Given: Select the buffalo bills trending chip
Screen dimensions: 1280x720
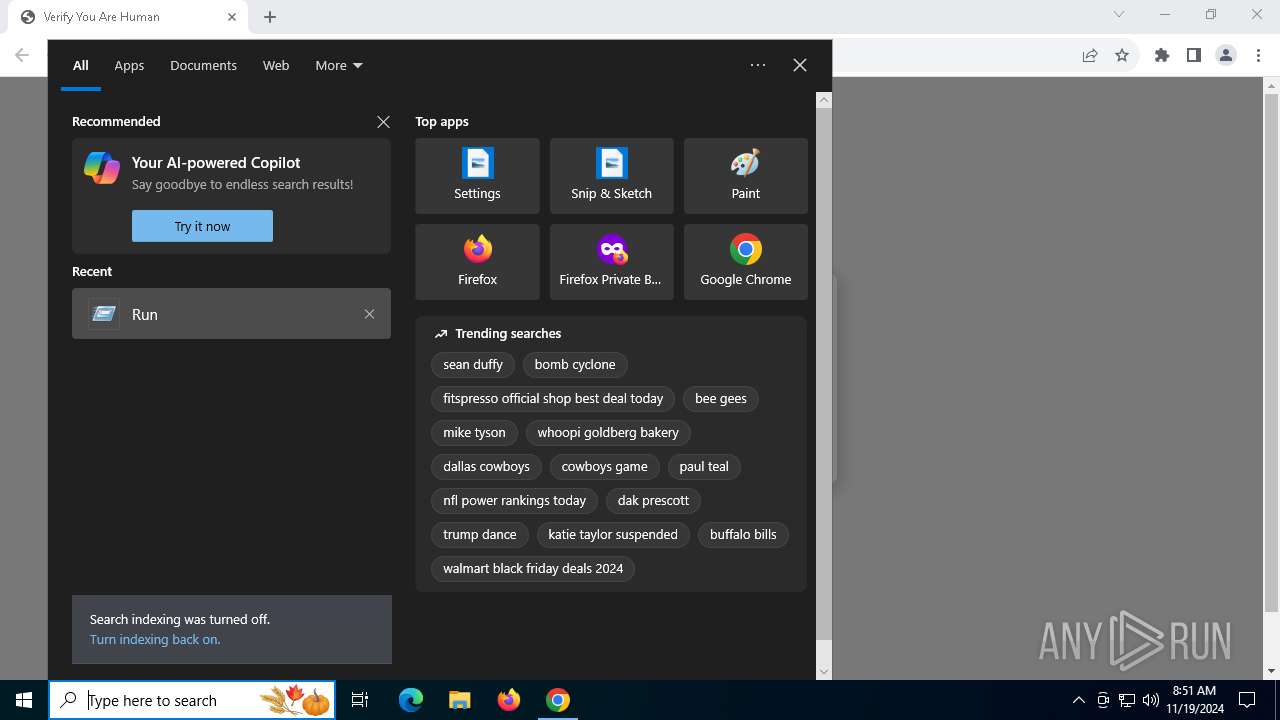Looking at the screenshot, I should click(x=743, y=535).
